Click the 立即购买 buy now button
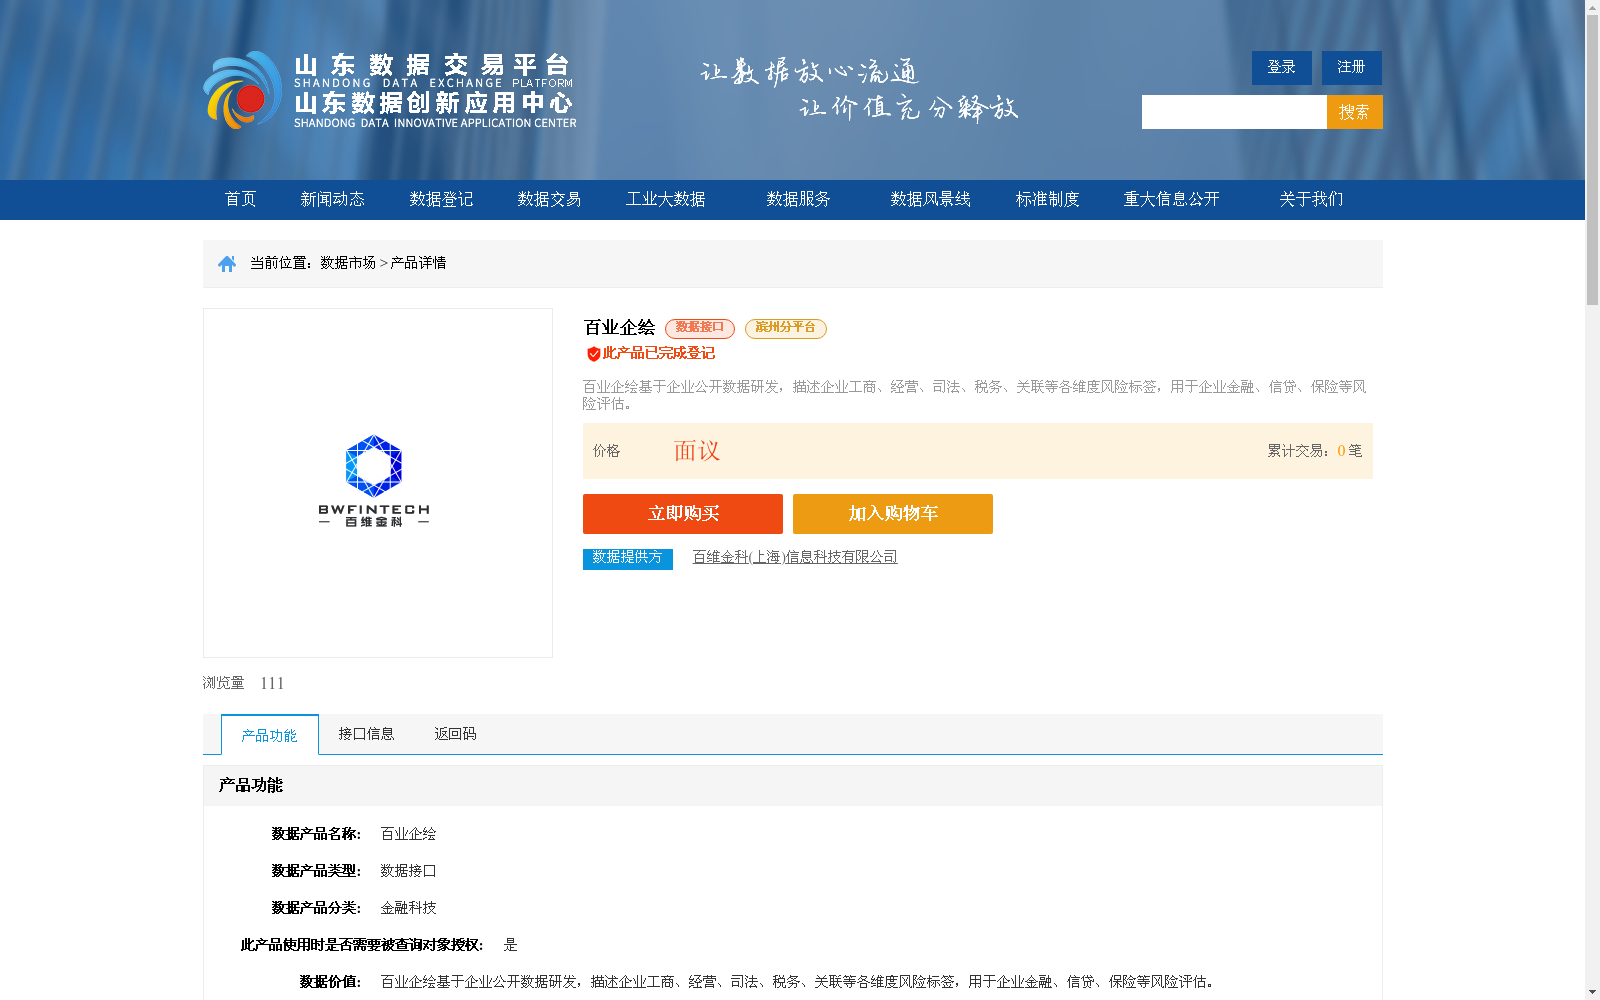This screenshot has height=1000, width=1600. (x=683, y=514)
